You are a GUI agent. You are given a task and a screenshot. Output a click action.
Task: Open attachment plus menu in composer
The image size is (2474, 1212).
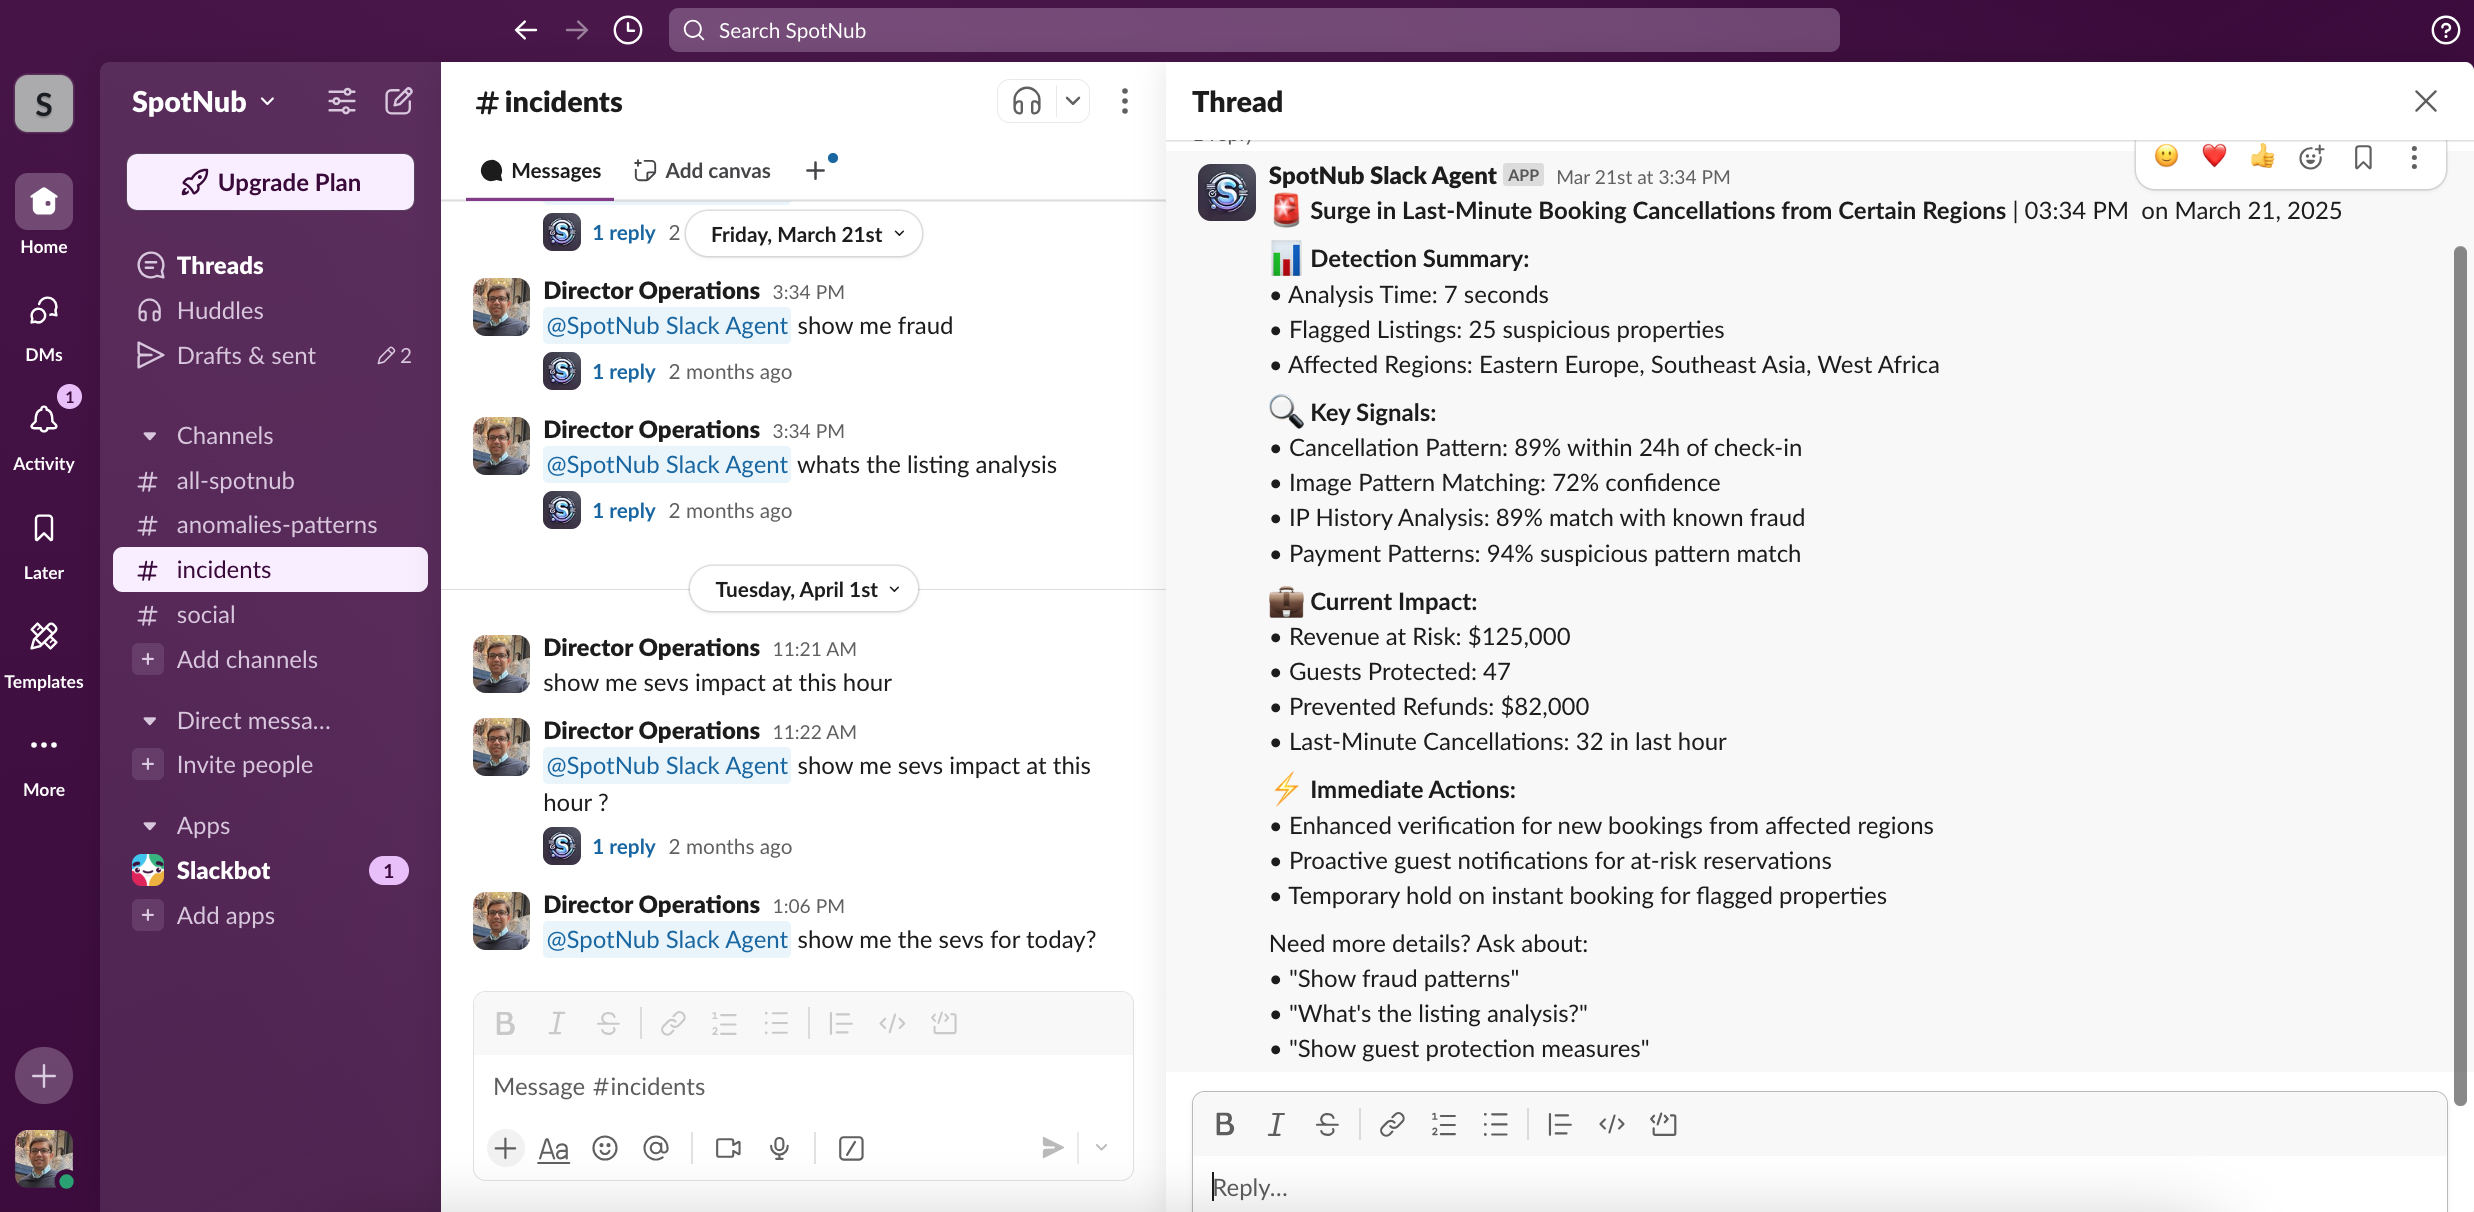point(506,1148)
